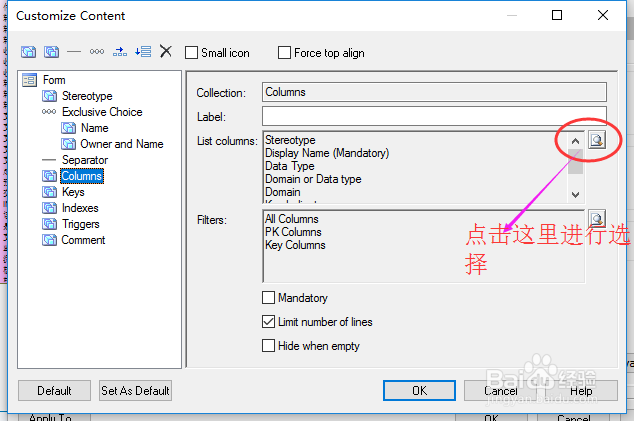The image size is (634, 421).
Task: Click the Indexes tree item icon
Action: [x=49, y=208]
